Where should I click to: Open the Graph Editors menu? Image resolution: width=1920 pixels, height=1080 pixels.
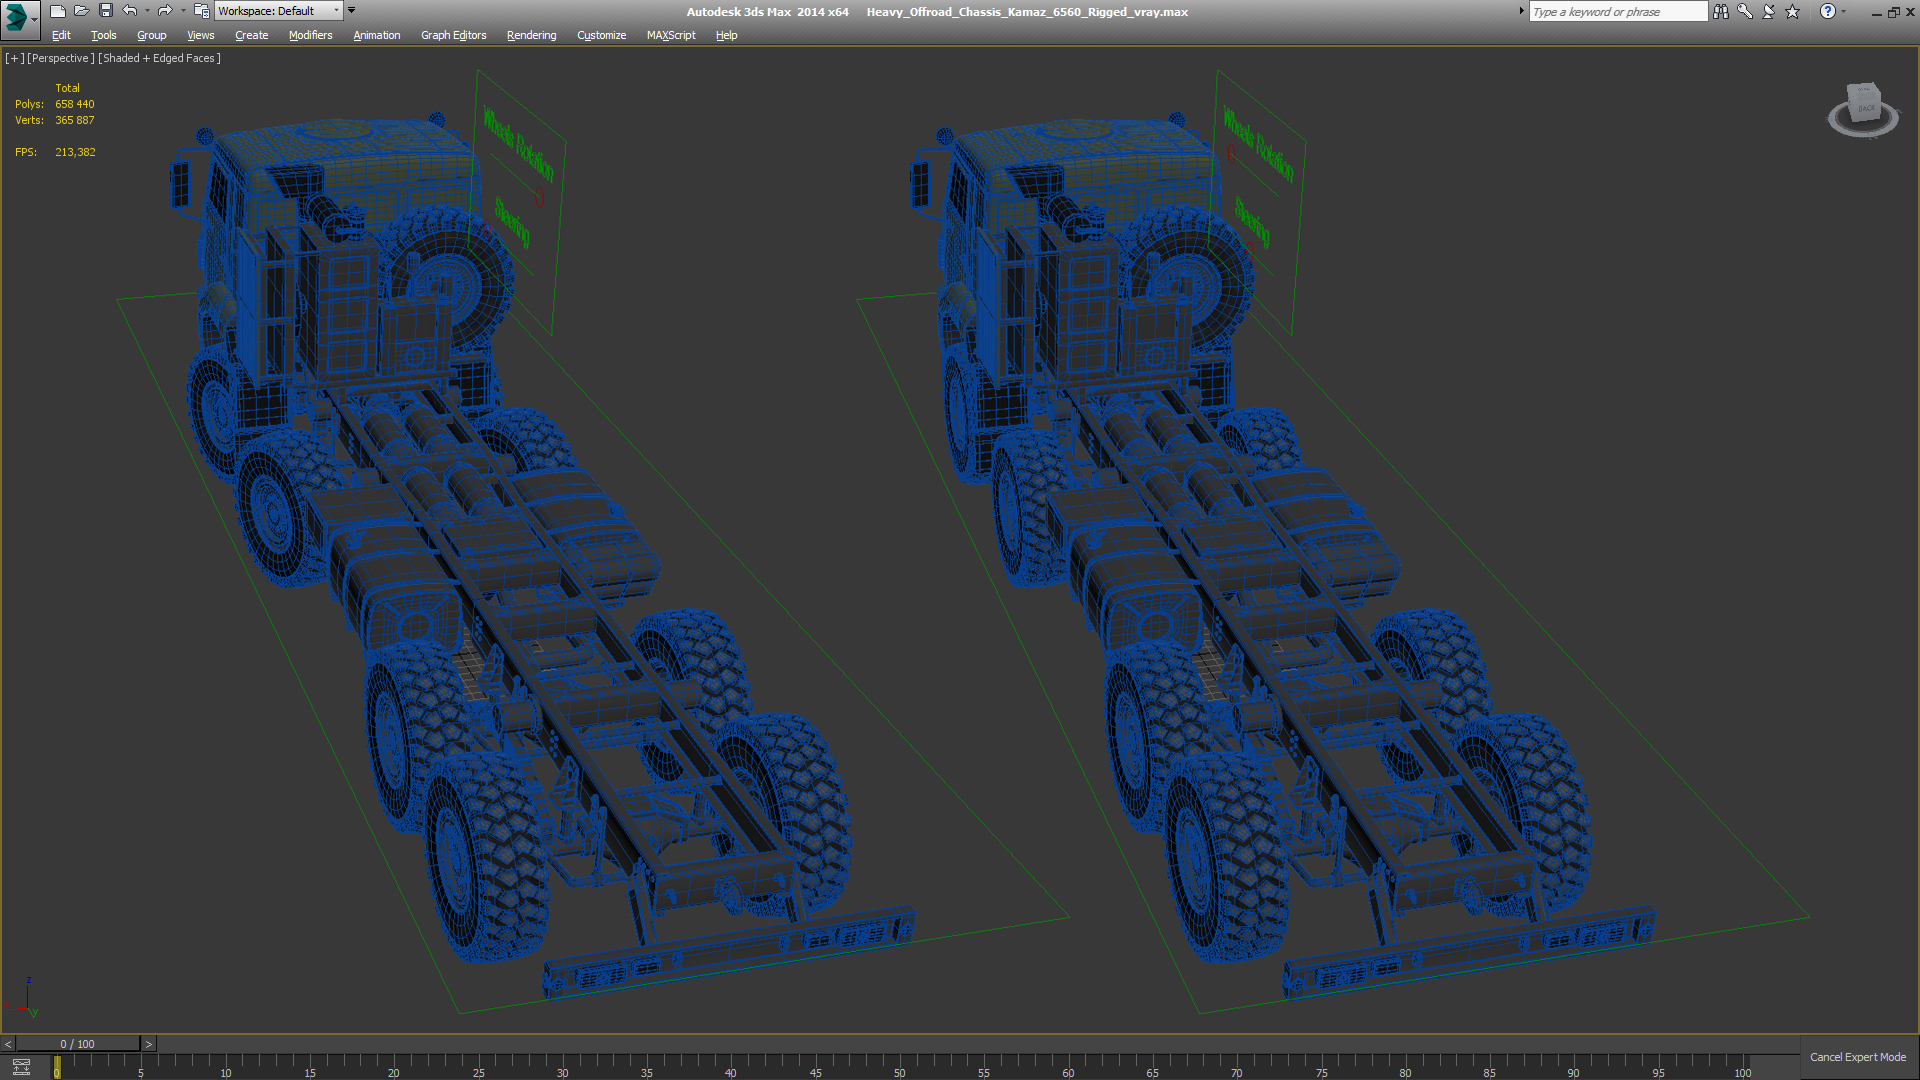(454, 35)
